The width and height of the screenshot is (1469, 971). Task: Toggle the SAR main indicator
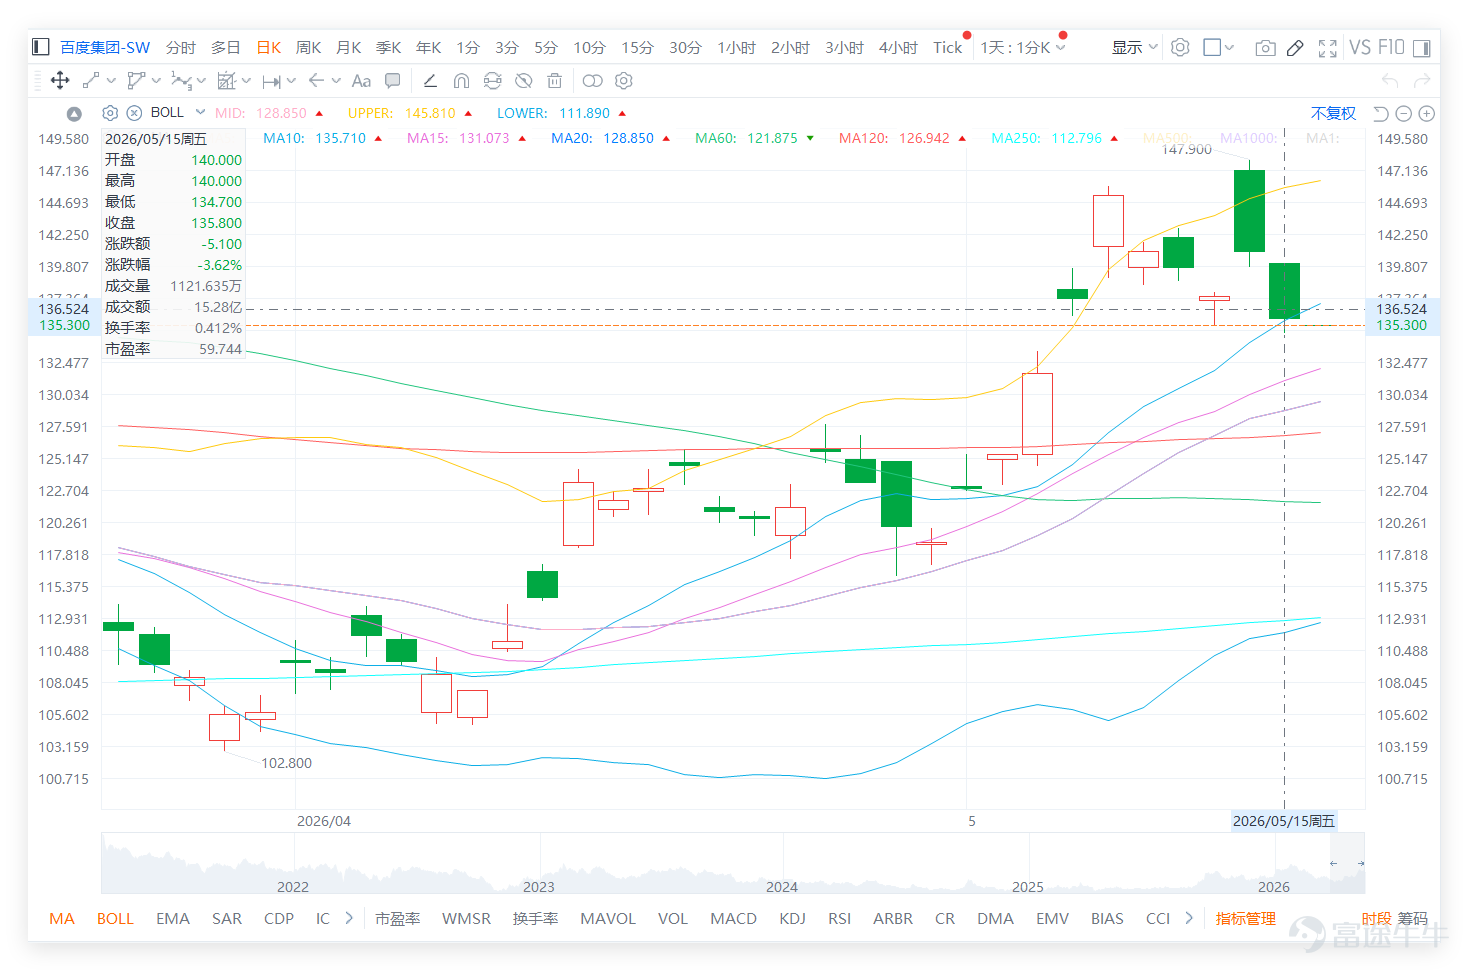point(227,918)
